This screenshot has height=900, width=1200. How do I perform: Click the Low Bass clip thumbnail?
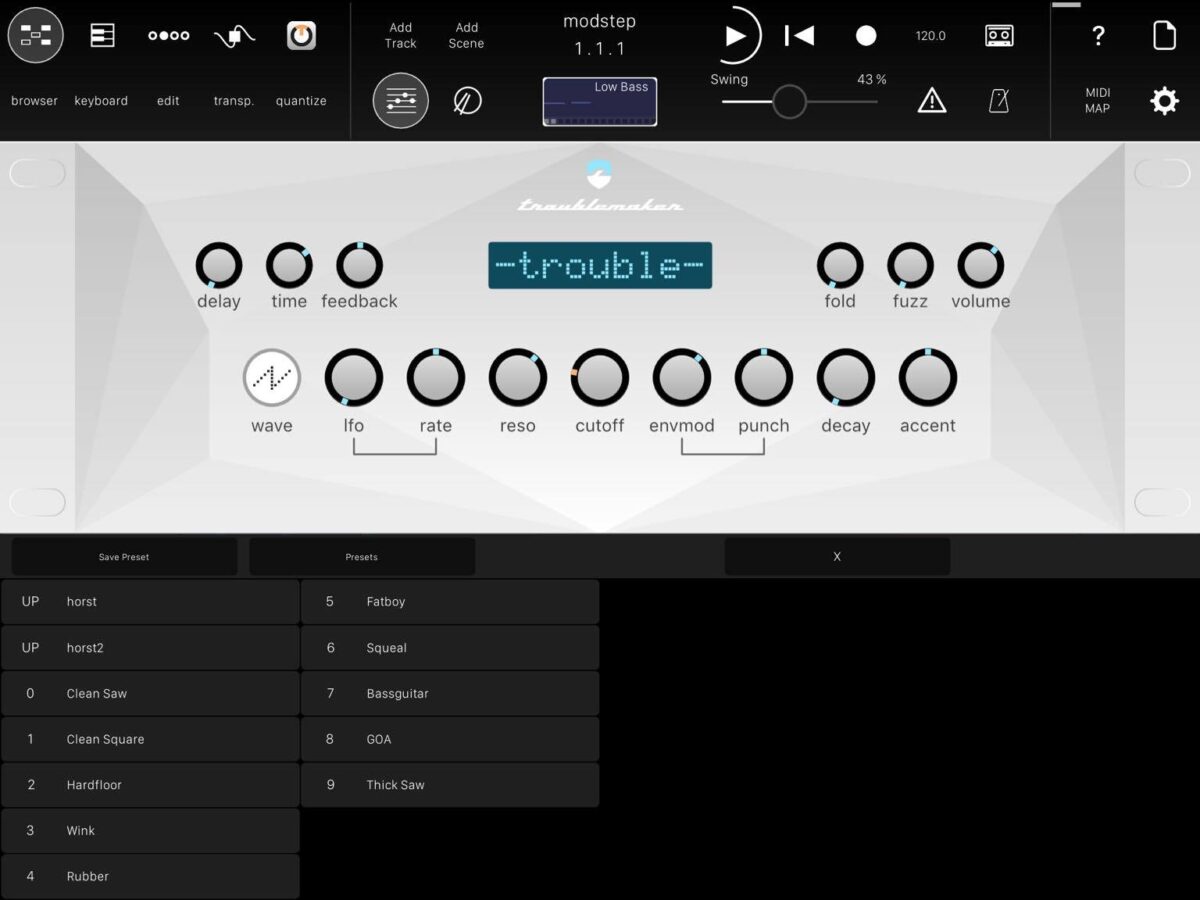pos(600,102)
